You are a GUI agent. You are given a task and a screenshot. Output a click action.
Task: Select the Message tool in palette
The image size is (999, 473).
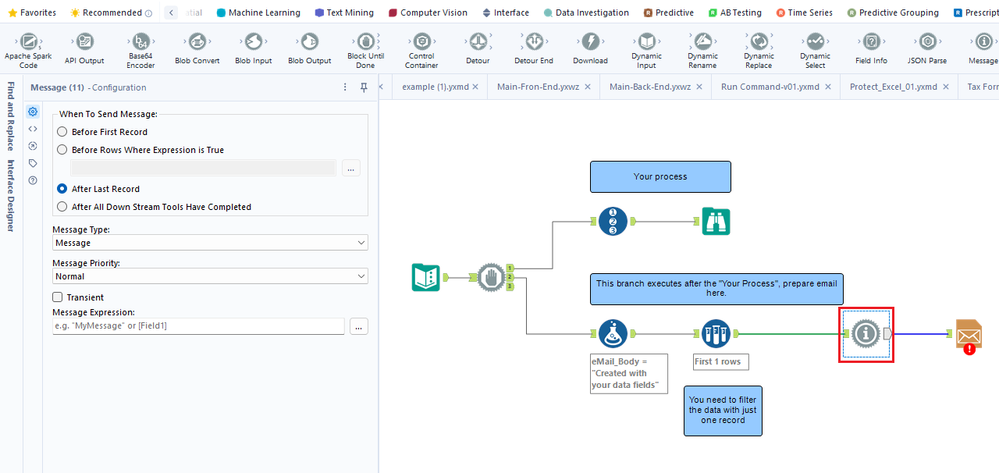click(x=982, y=49)
